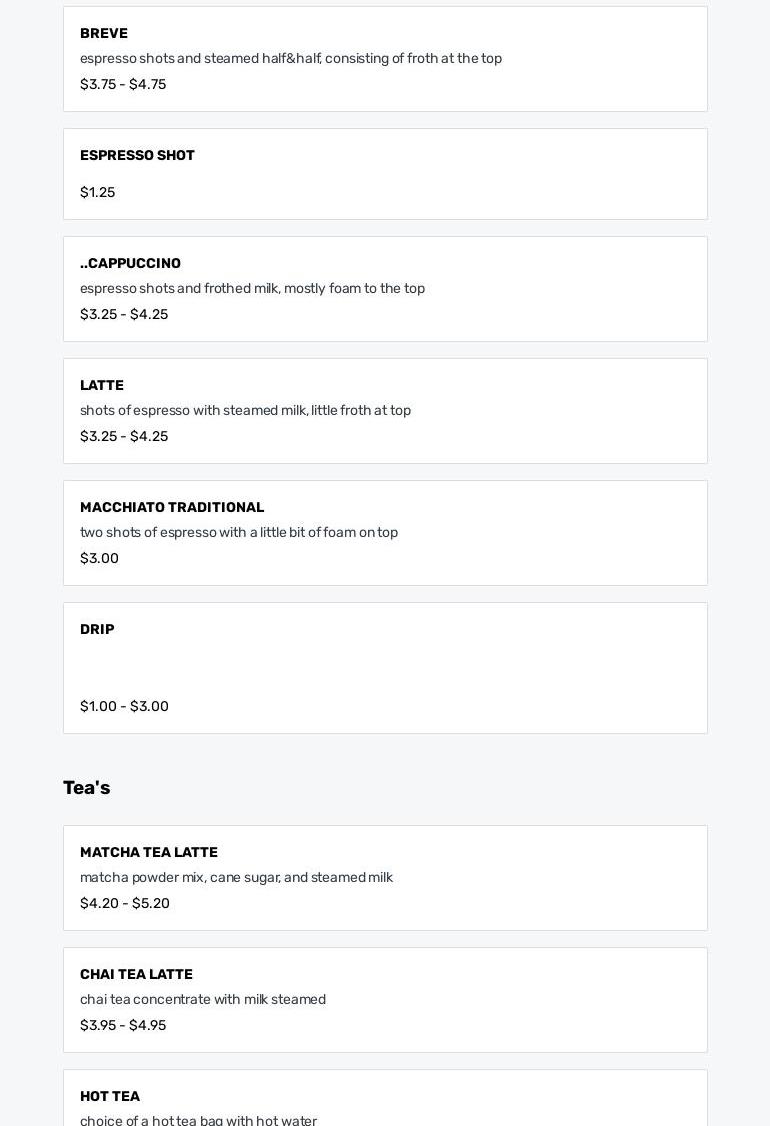Select the Chai Tea Latte title
Screen dimensions: 770x1126
tap(136, 974)
